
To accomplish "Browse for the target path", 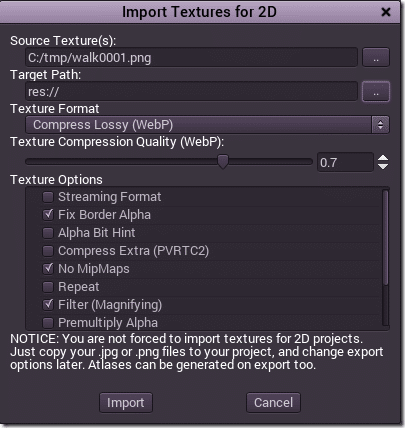I will pos(376,91).
